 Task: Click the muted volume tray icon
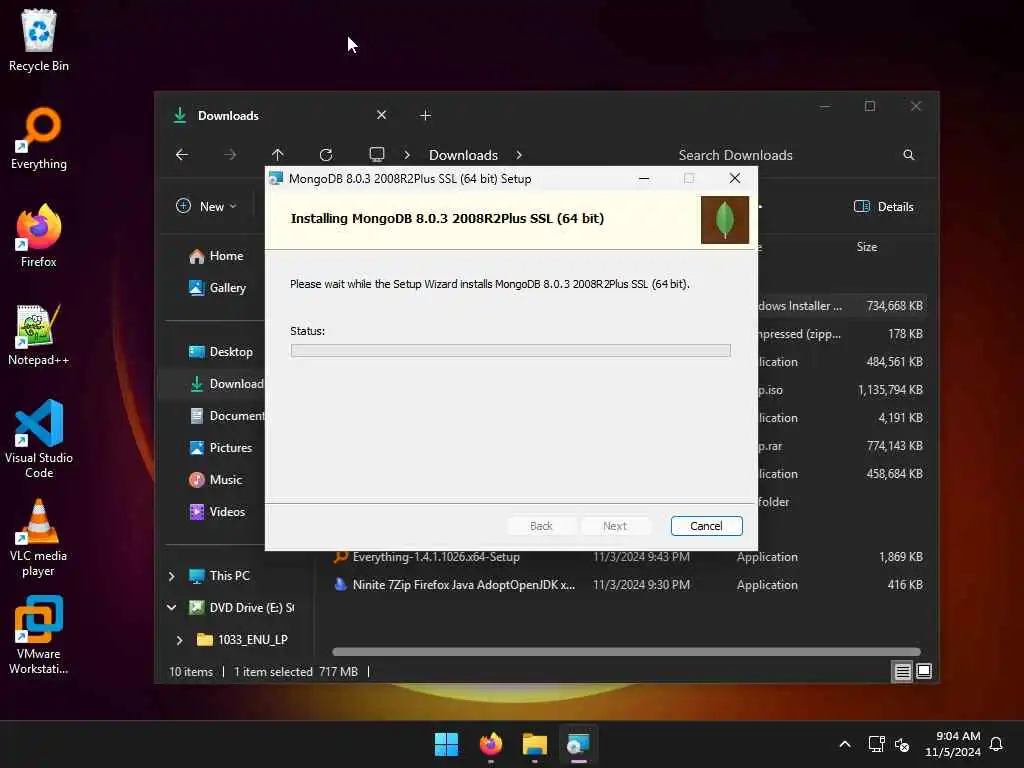(x=902, y=744)
